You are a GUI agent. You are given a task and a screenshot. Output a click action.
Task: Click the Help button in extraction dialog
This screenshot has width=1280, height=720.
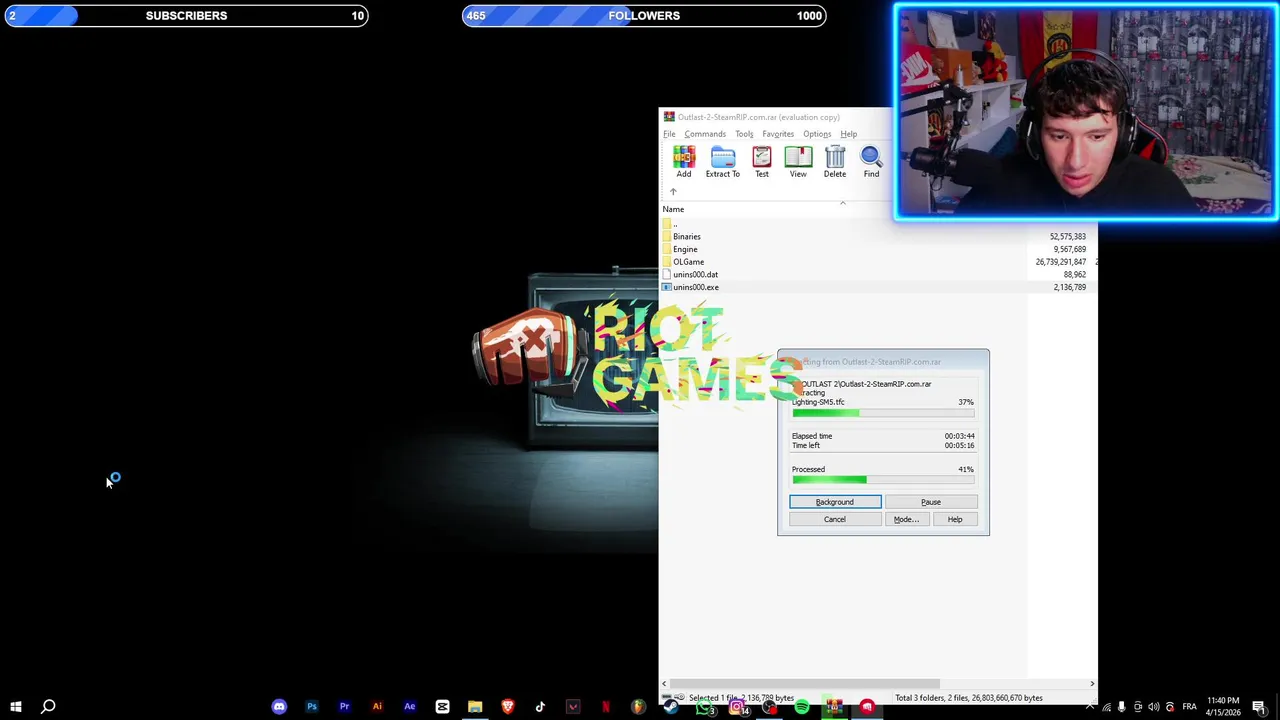(955, 519)
